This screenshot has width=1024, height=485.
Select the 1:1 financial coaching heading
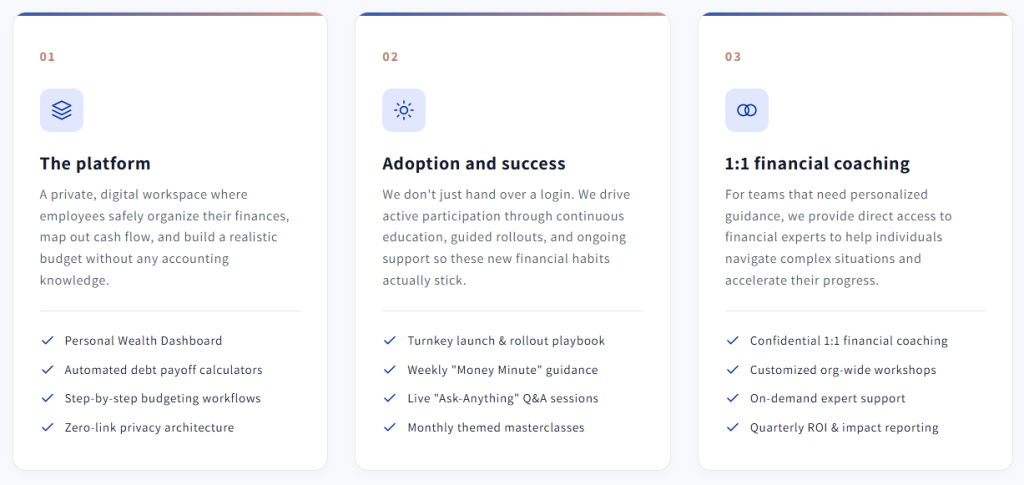[x=818, y=163]
